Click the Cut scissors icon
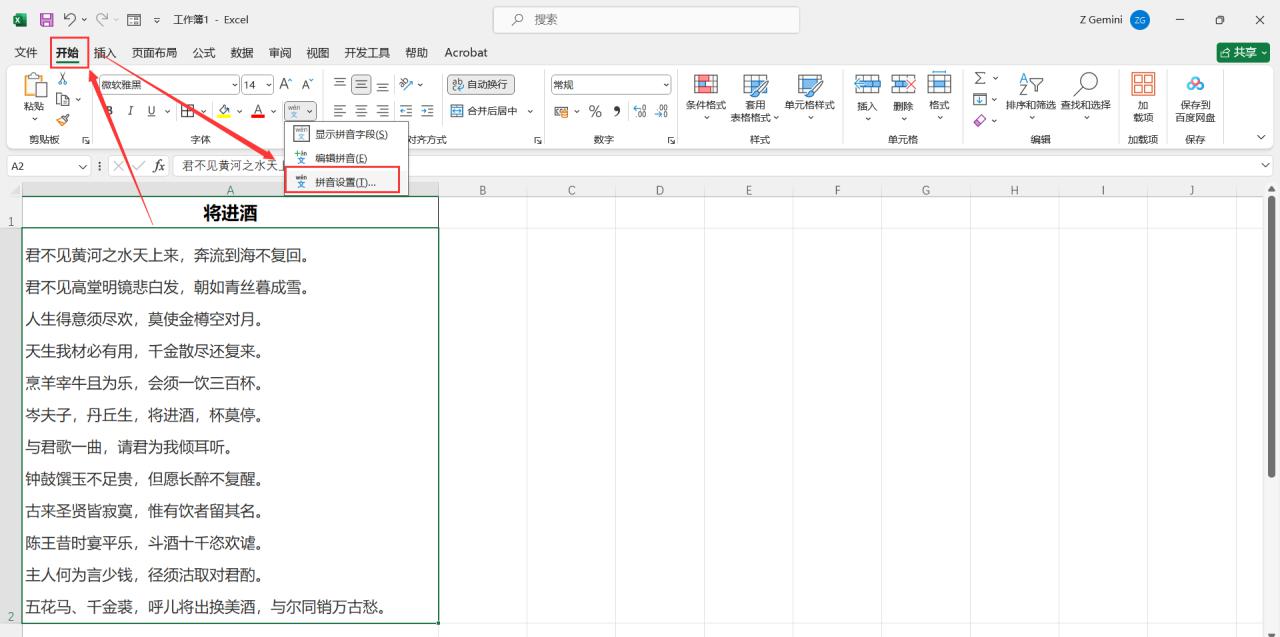 tap(62, 79)
